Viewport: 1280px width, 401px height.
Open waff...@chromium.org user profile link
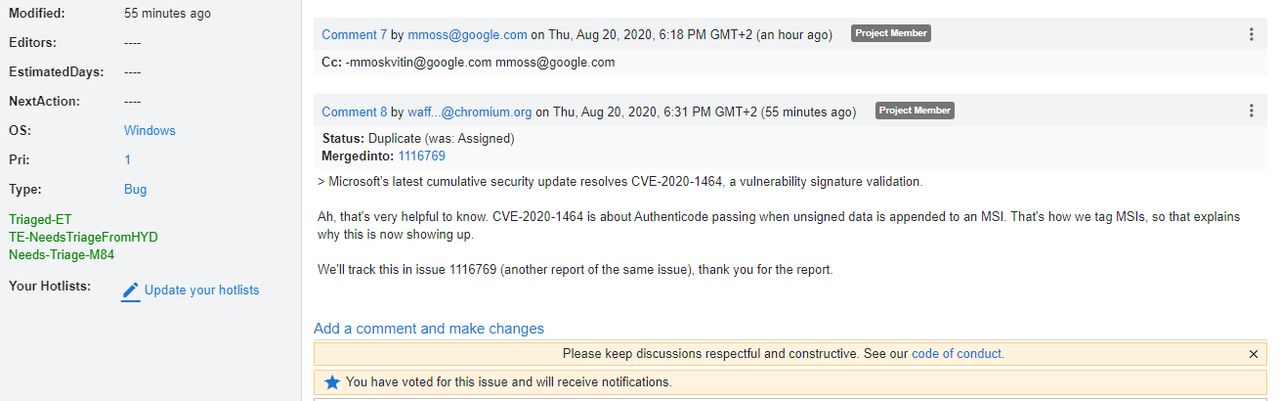tap(470, 112)
